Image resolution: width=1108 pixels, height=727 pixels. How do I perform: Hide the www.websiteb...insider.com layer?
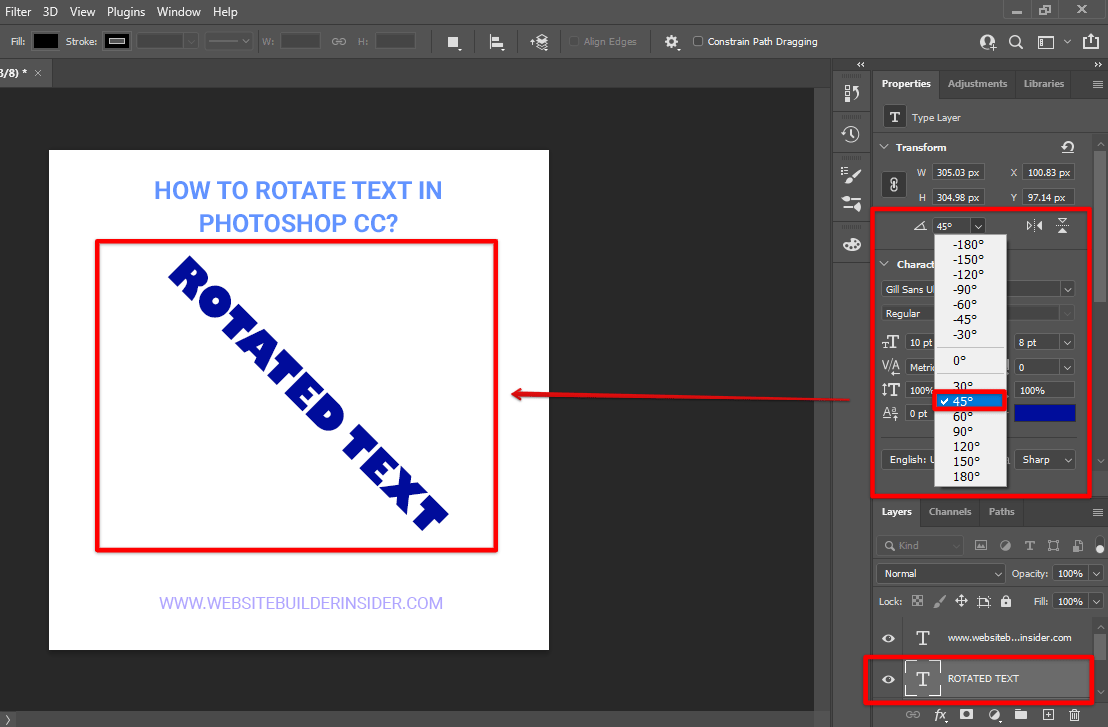(887, 637)
